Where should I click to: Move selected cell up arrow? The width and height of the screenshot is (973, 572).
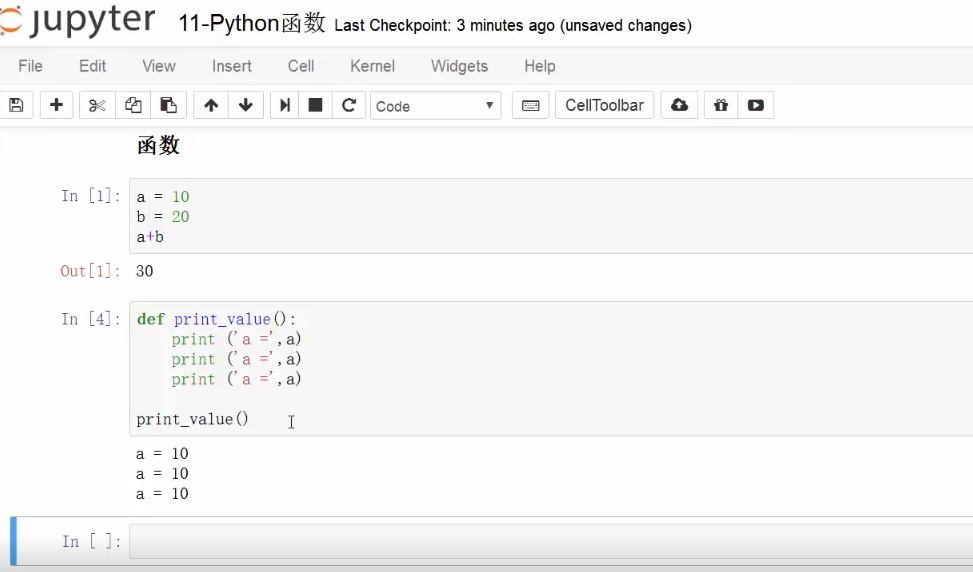pos(211,105)
